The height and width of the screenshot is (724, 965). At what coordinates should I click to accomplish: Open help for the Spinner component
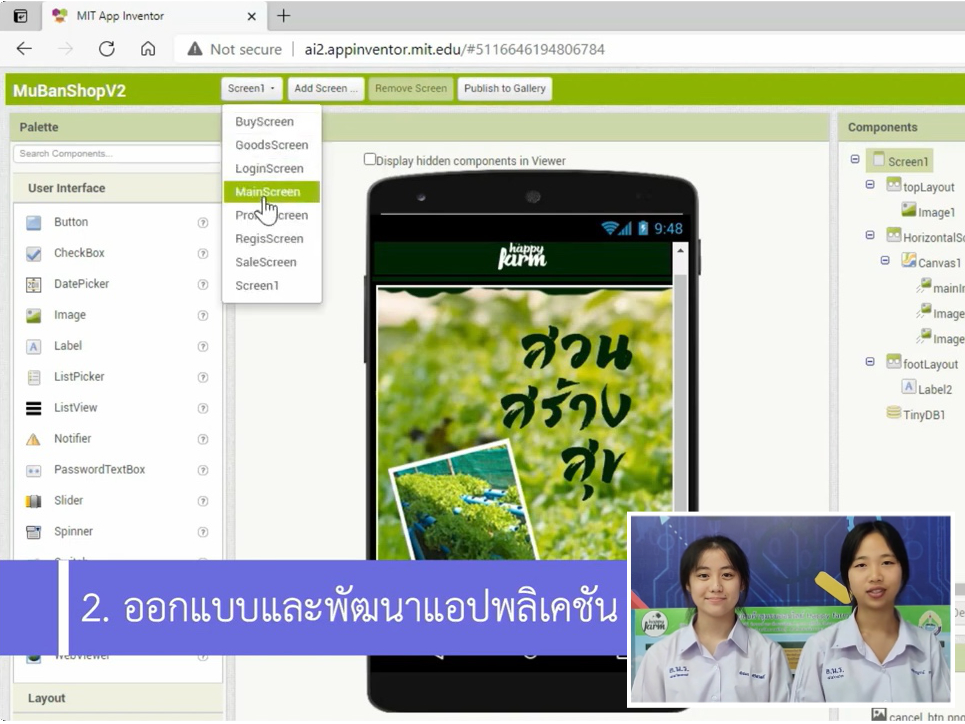202,532
